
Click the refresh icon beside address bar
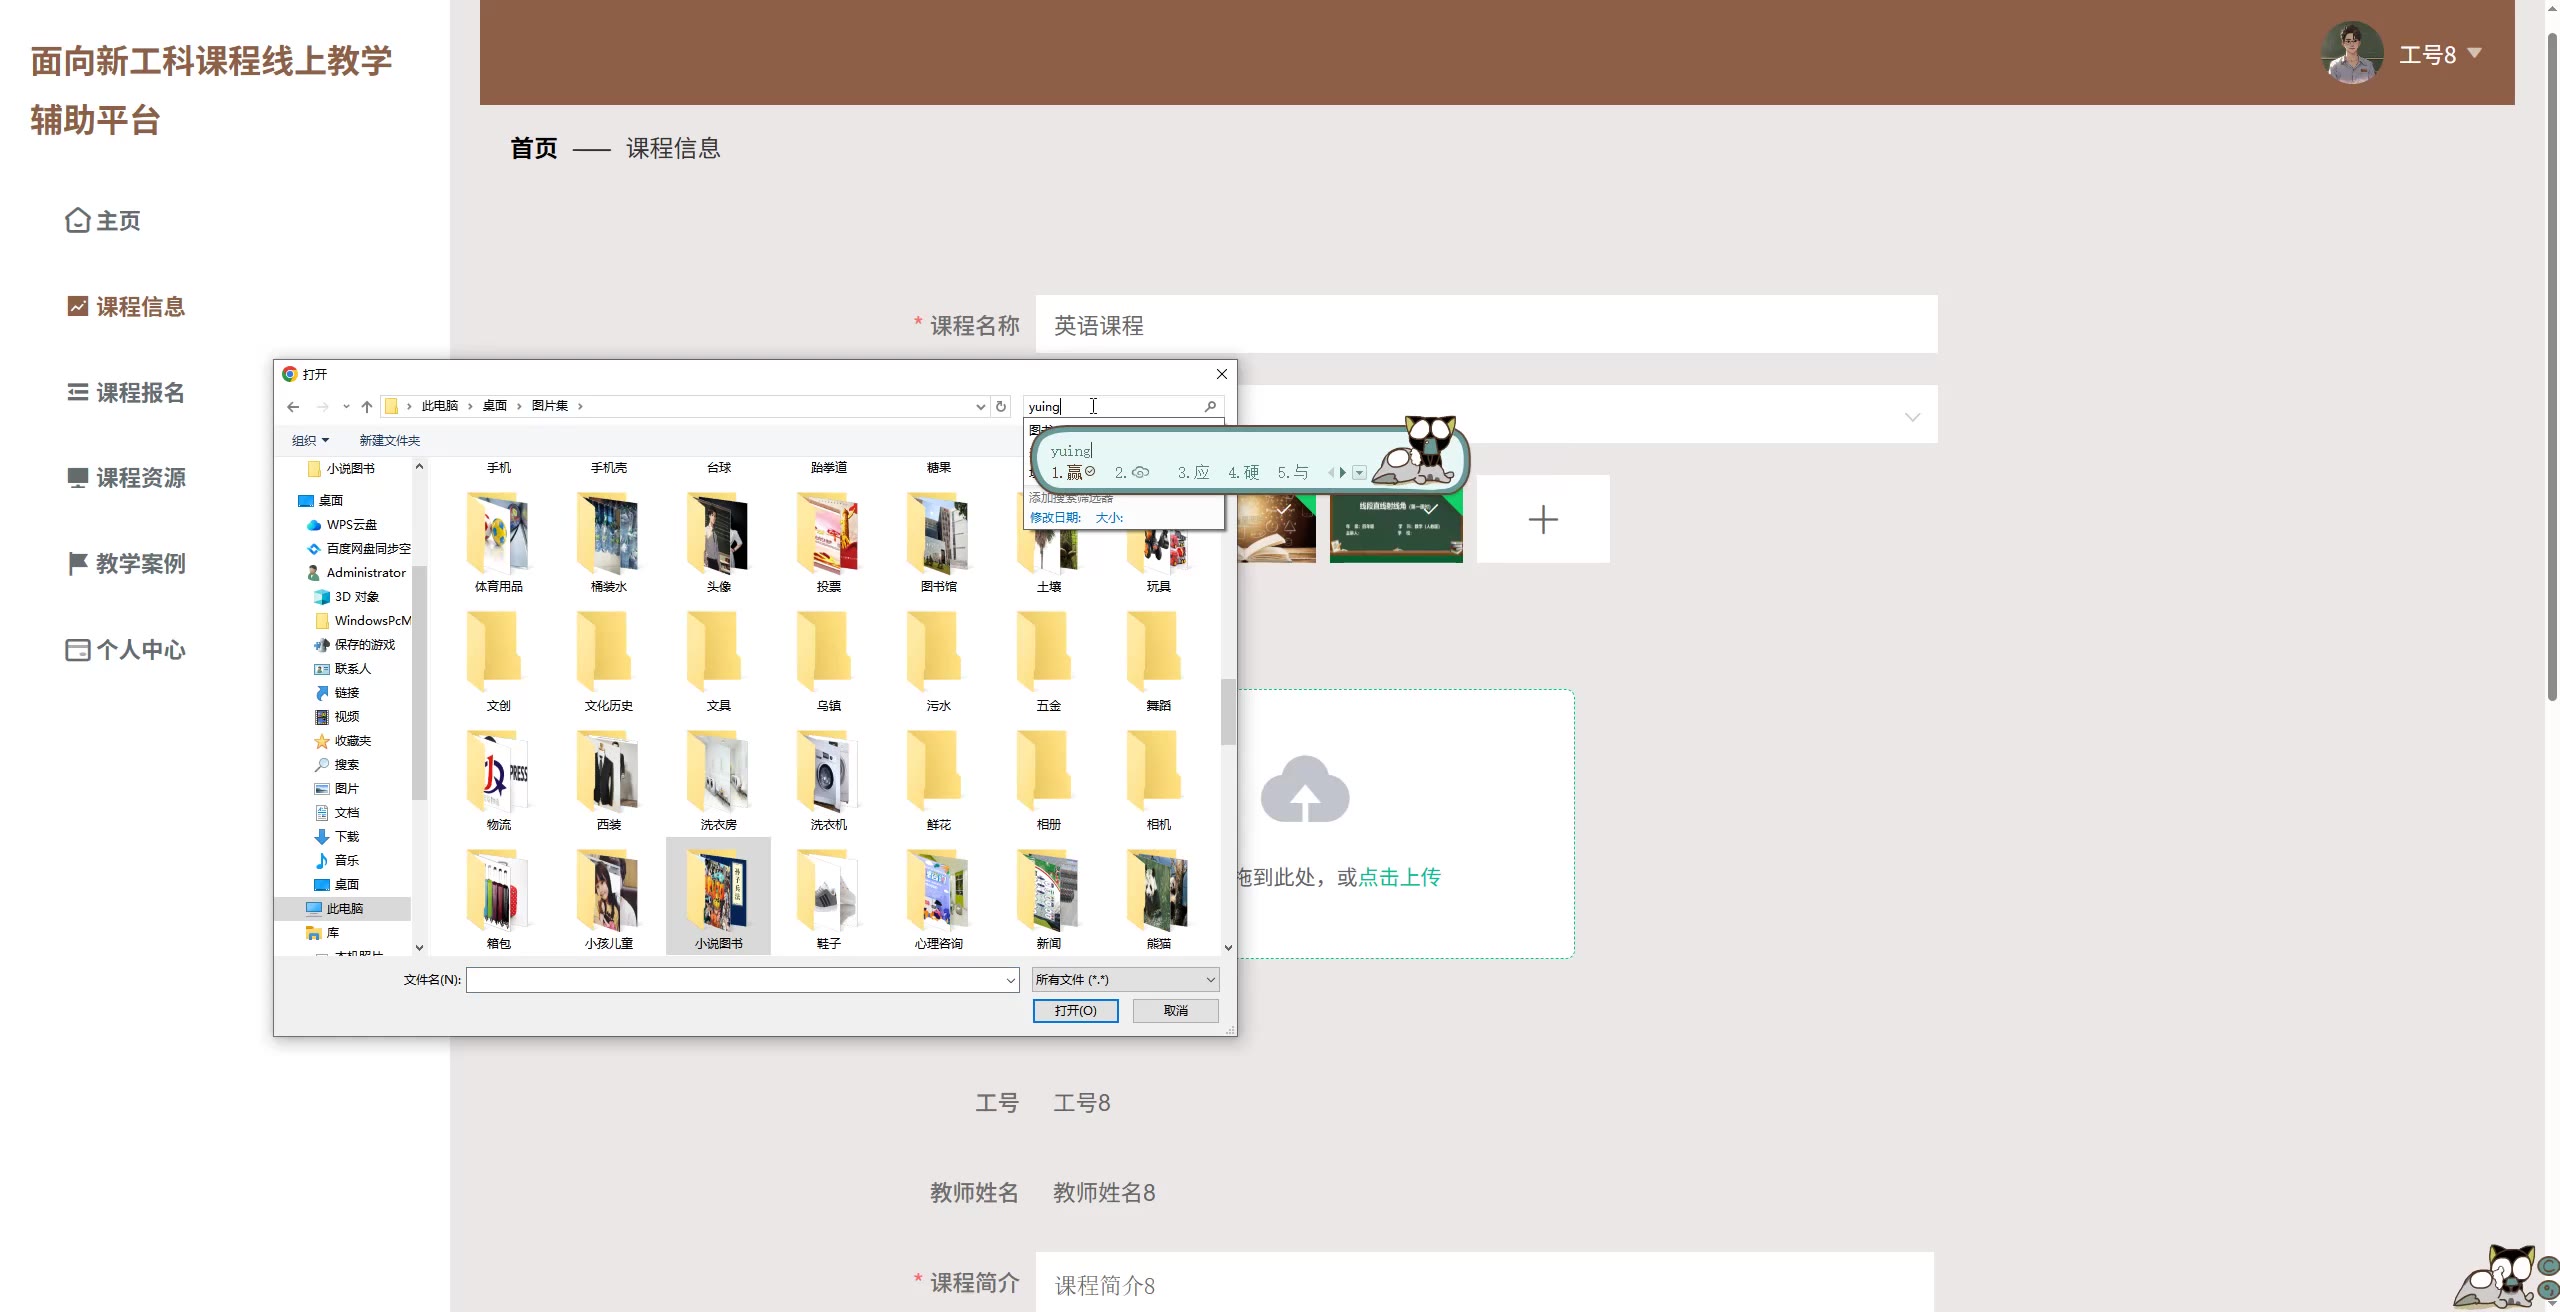point(1001,406)
